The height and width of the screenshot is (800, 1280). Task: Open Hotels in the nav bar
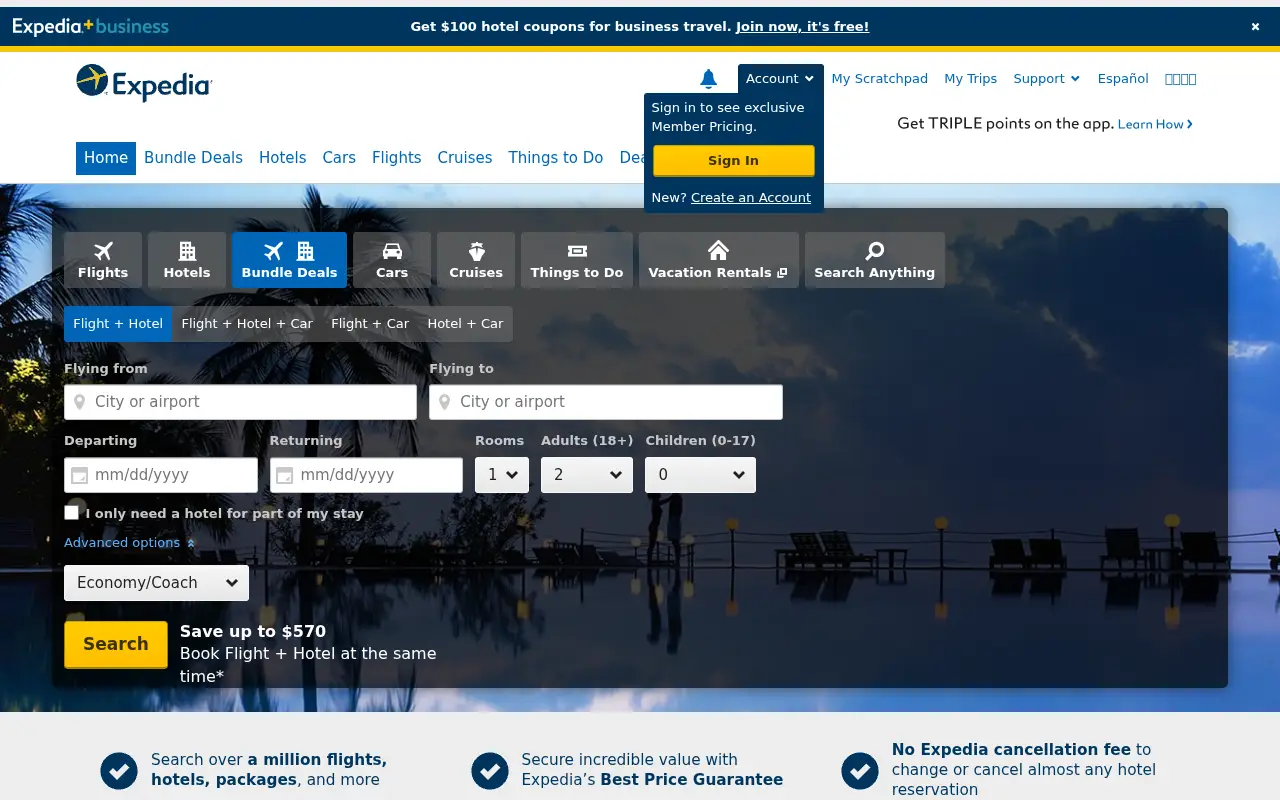[282, 158]
